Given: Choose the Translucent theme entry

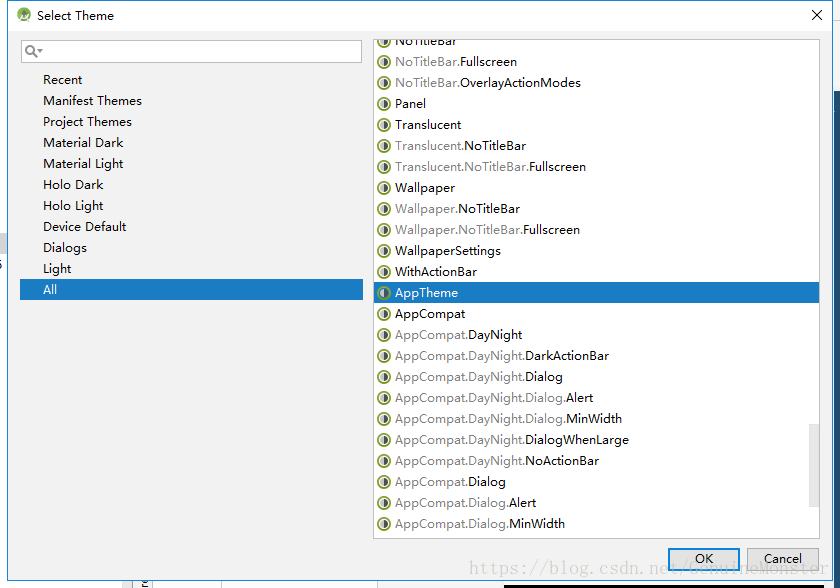Looking at the screenshot, I should pyautogui.click(x=596, y=125).
